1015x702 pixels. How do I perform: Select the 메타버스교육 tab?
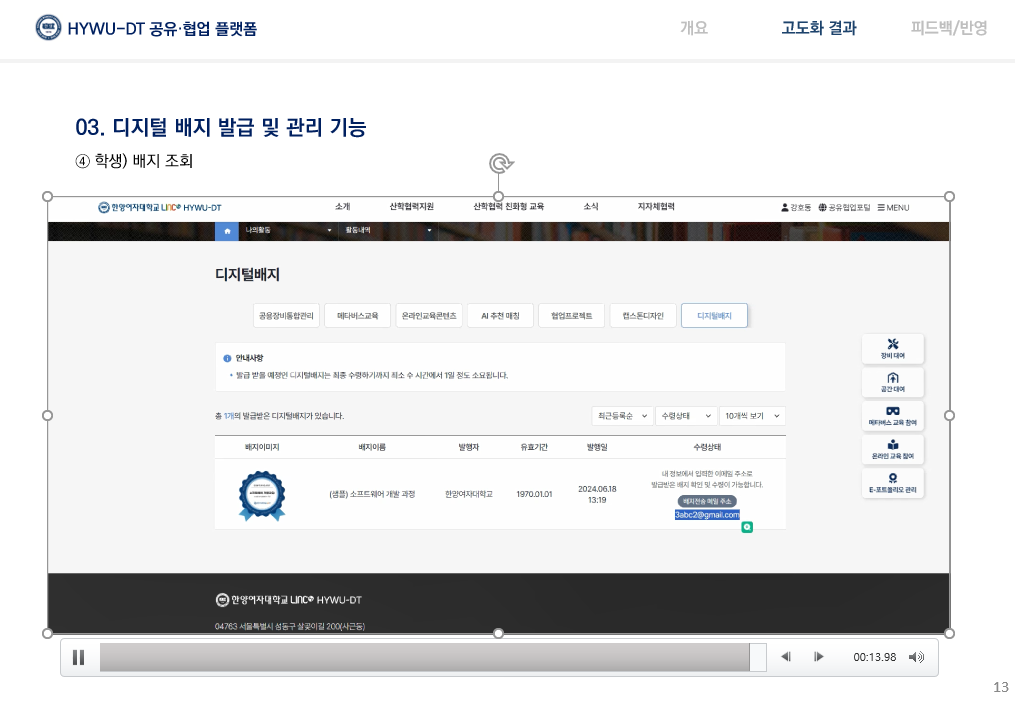[x=357, y=316]
